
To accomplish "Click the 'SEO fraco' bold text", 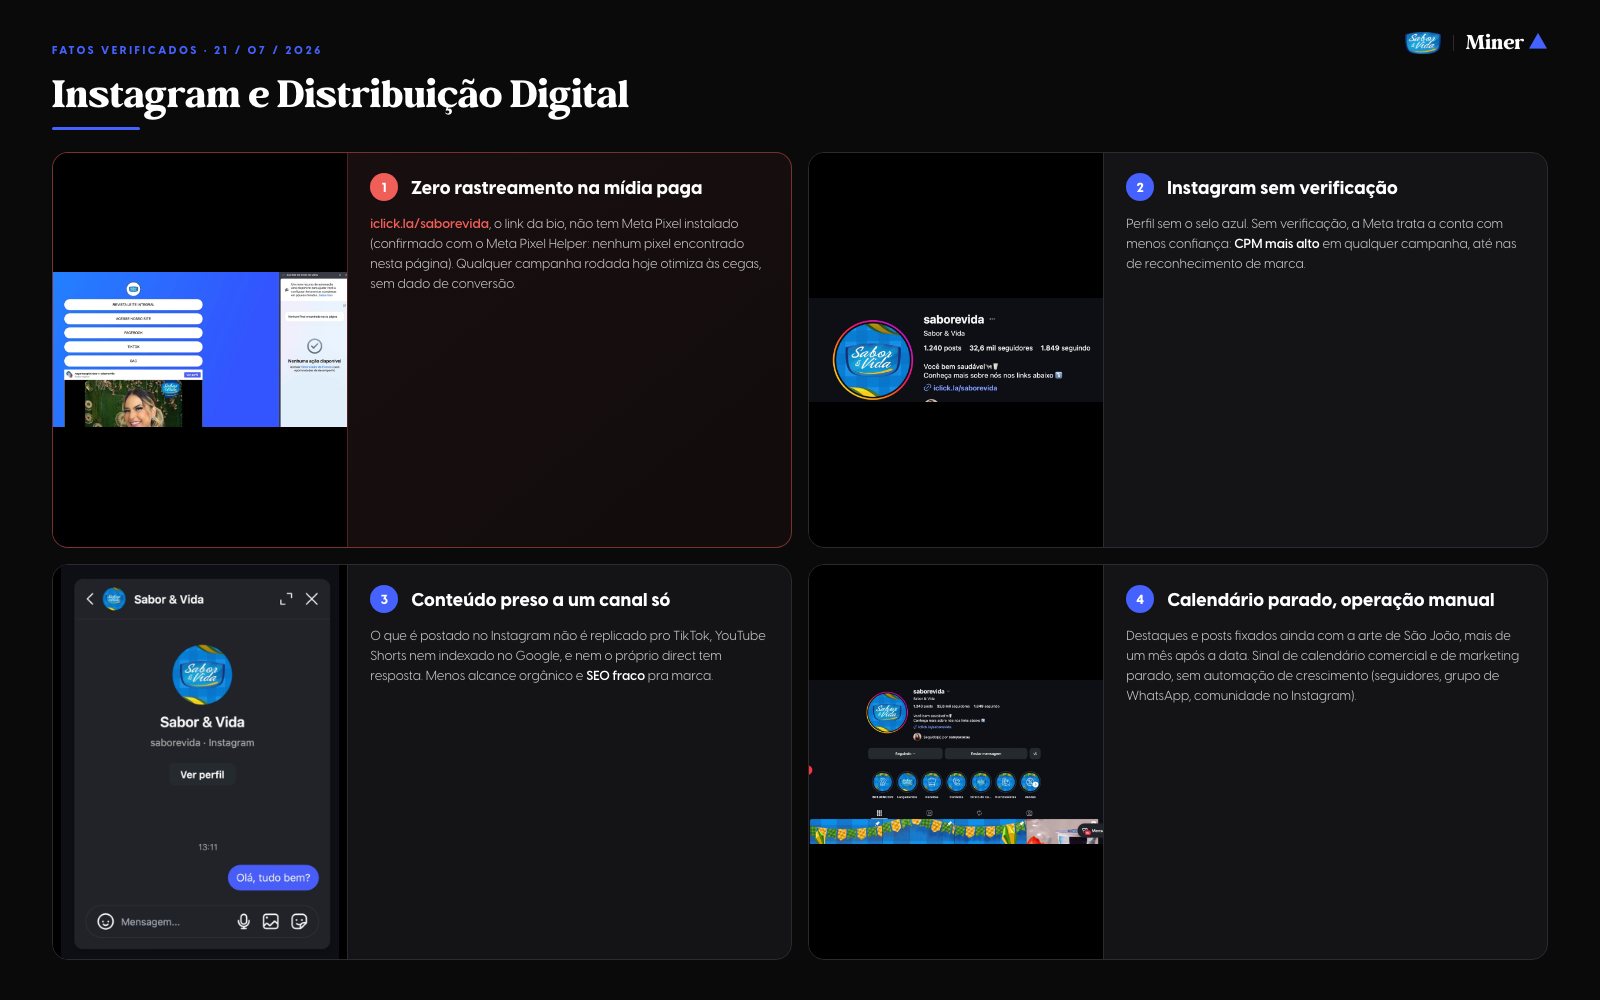I will (x=615, y=676).
